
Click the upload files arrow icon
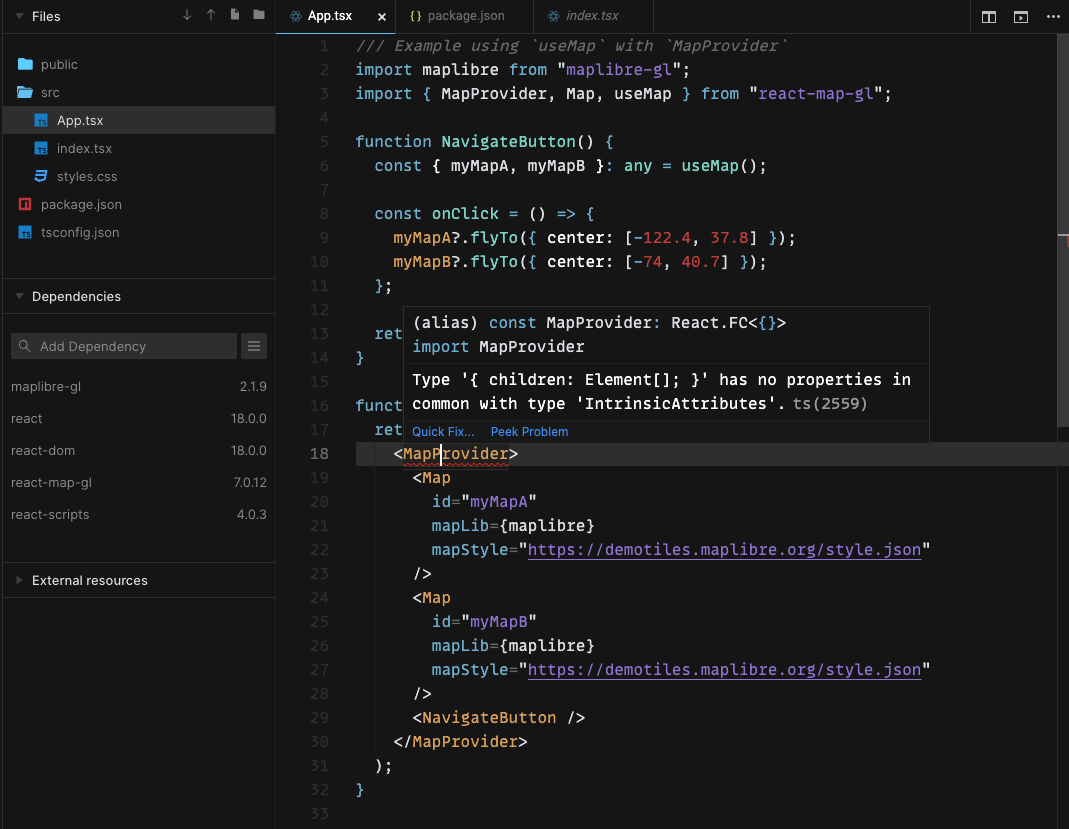[x=210, y=16]
